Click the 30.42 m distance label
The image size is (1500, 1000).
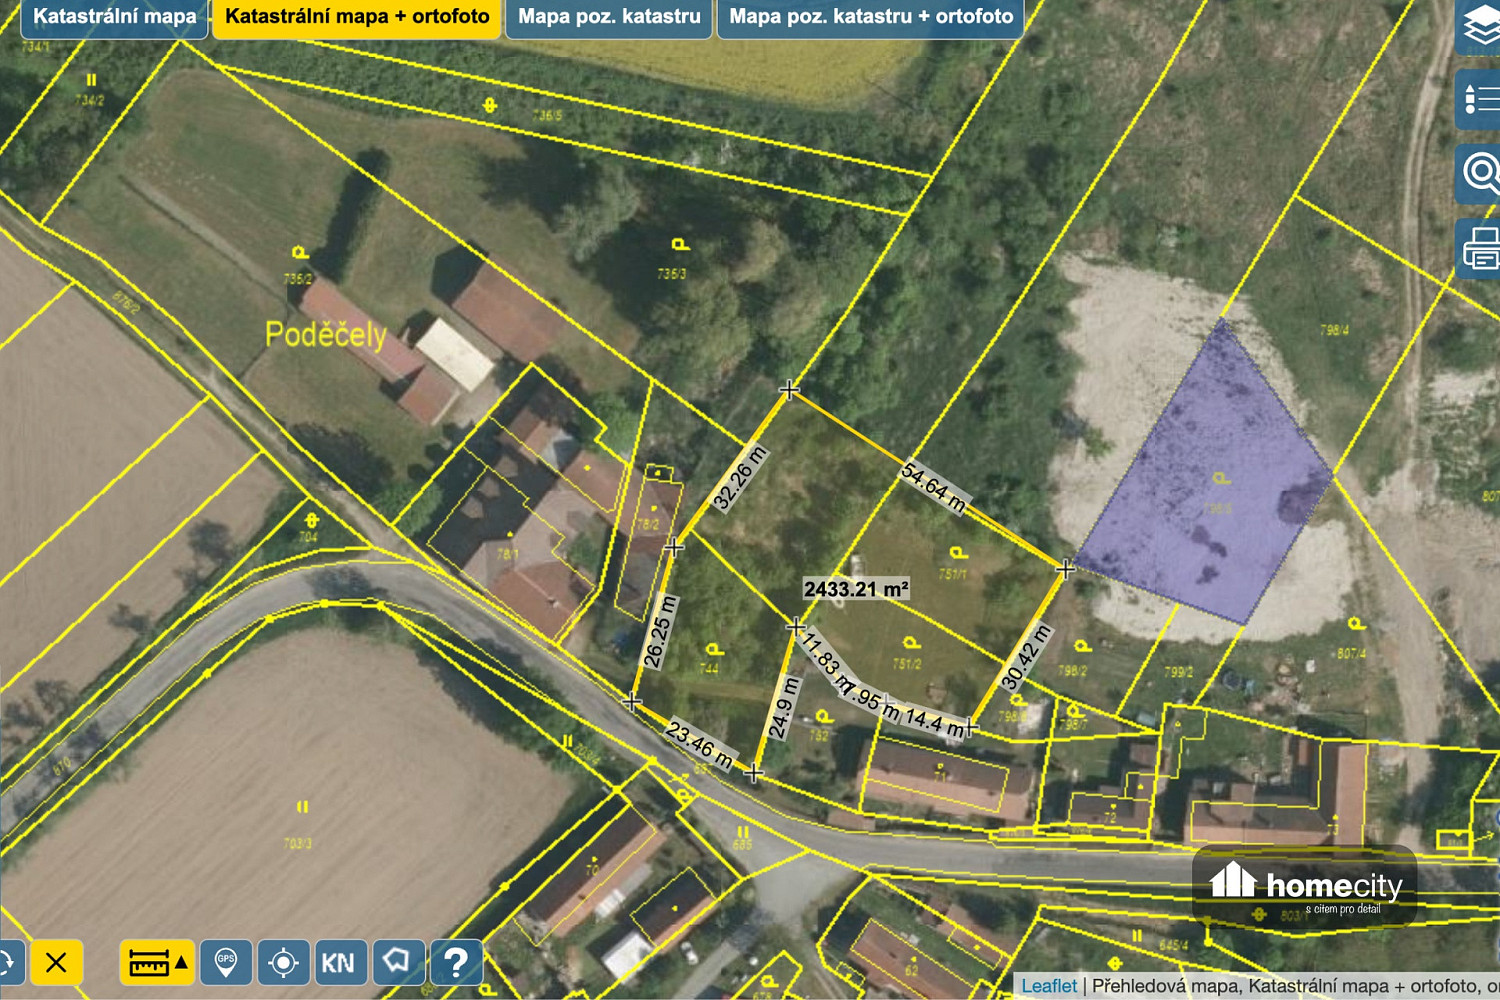coord(1026,657)
